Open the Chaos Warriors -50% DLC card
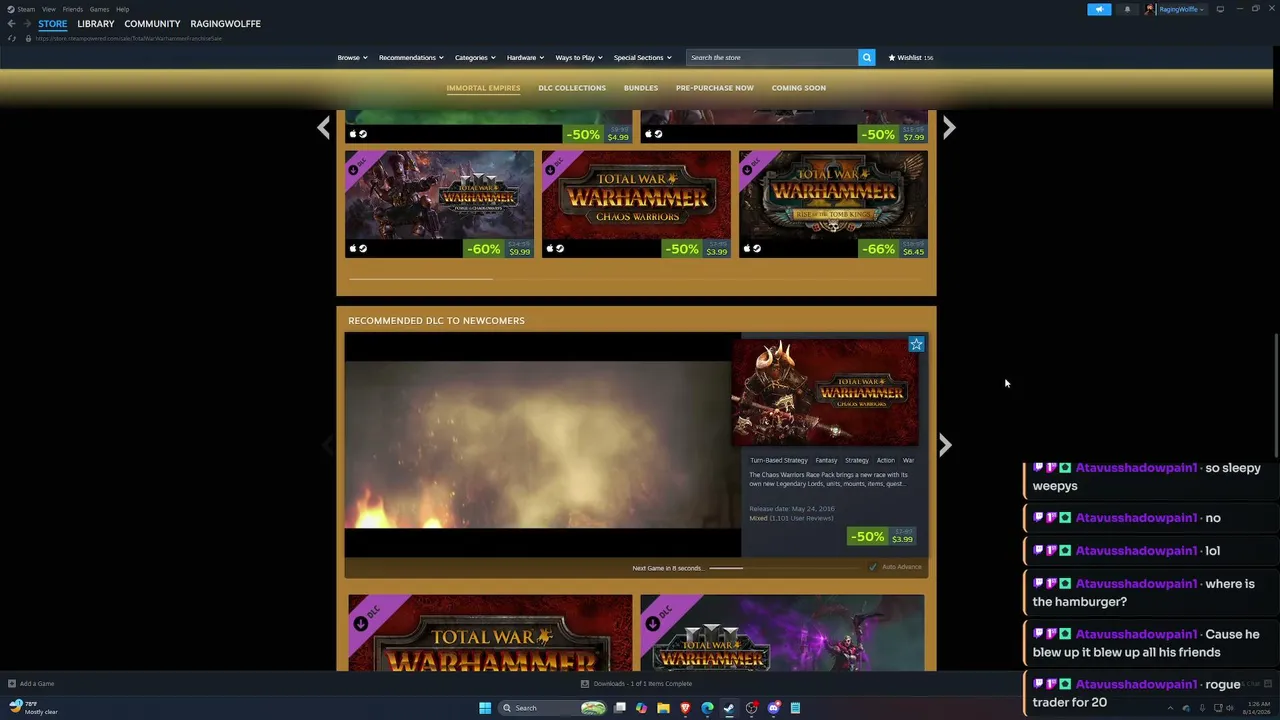1280x720 pixels. click(636, 204)
